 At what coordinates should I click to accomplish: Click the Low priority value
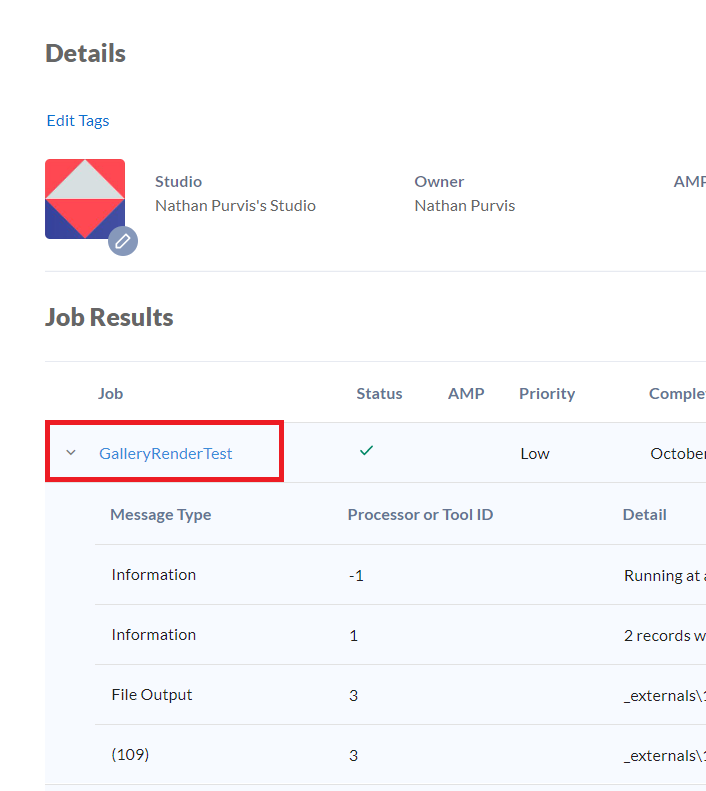535,453
